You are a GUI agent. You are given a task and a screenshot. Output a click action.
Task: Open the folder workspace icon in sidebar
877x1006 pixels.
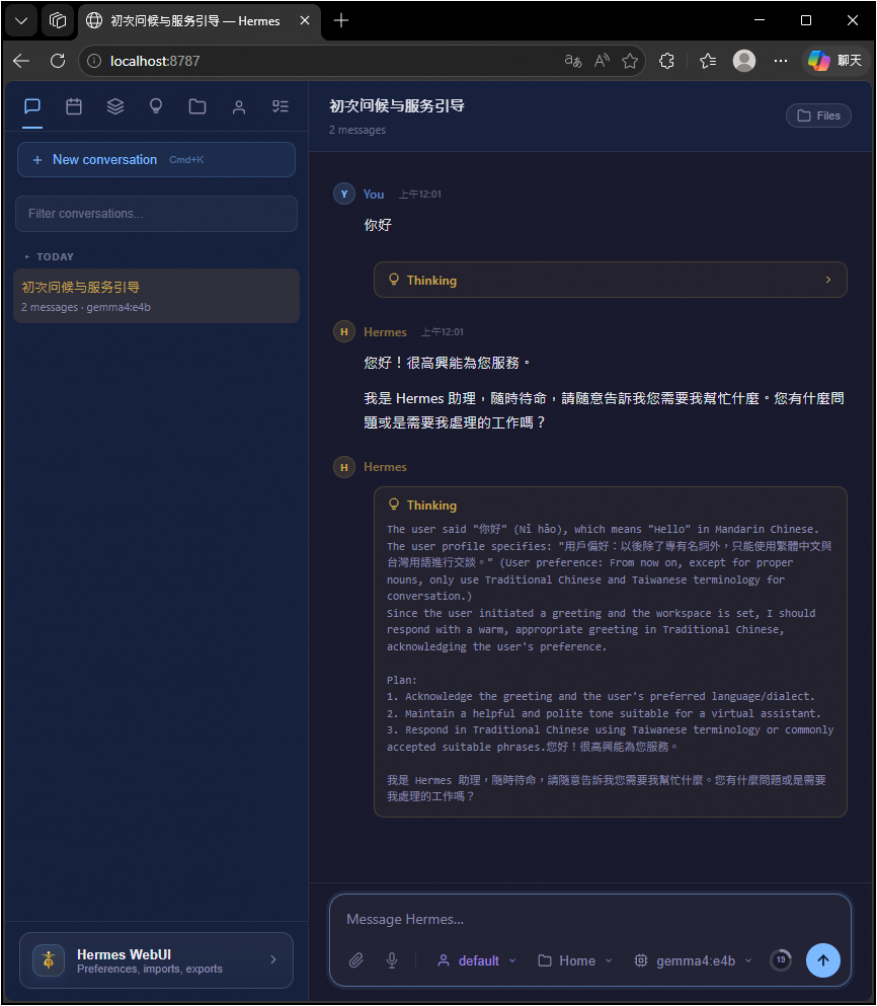[x=197, y=107]
